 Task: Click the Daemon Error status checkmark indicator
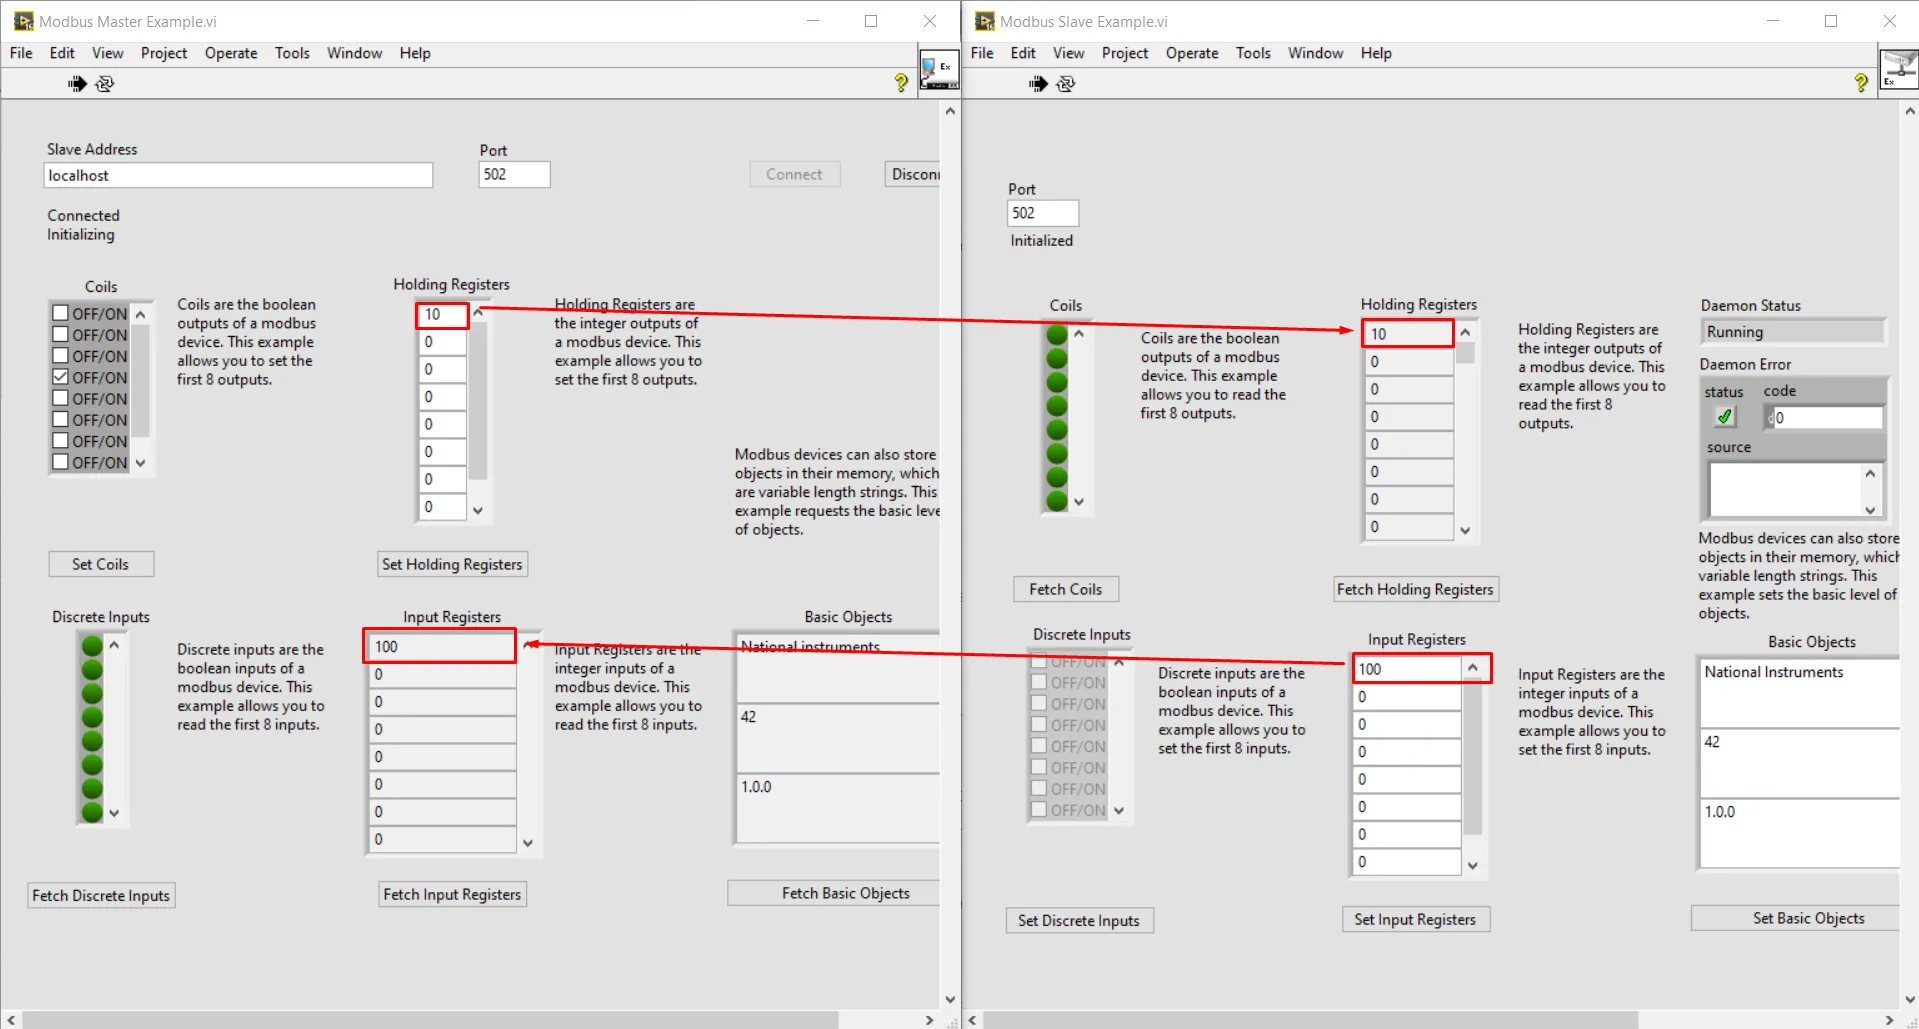[1725, 417]
